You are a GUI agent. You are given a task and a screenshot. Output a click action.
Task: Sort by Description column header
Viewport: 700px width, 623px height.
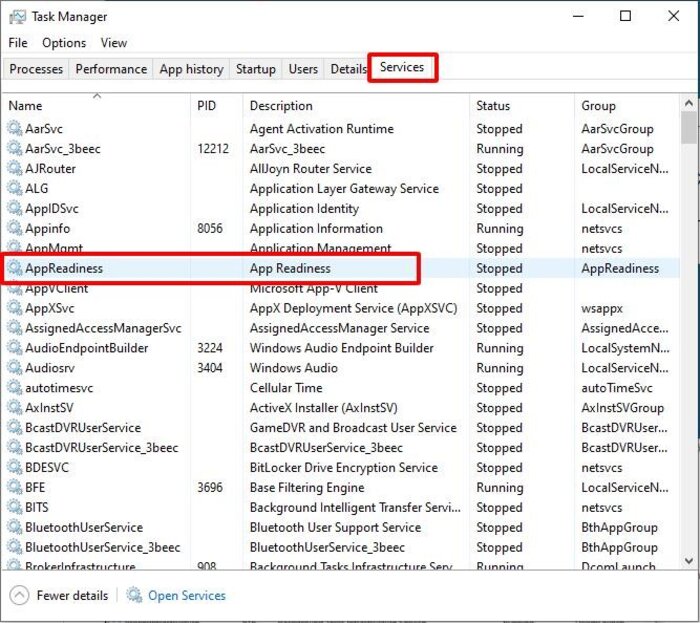coord(356,105)
